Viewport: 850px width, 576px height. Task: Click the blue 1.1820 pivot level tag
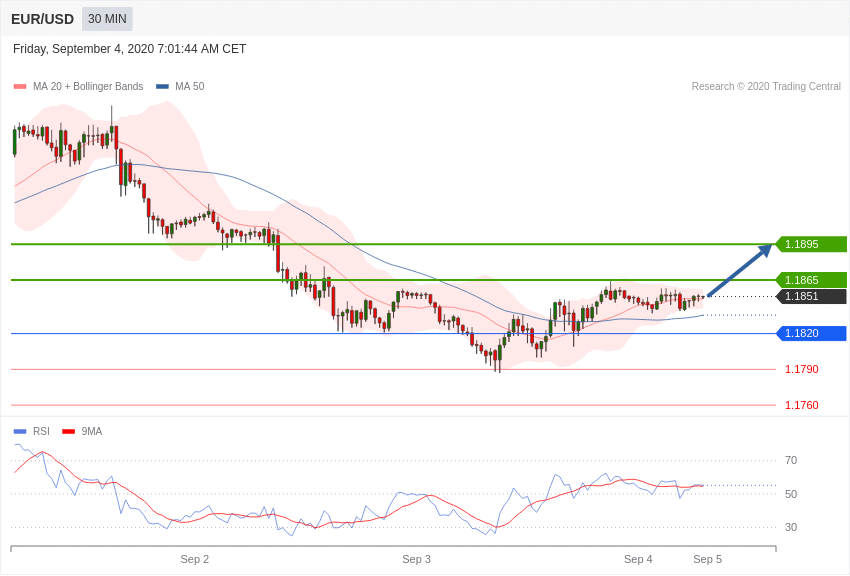pos(811,333)
